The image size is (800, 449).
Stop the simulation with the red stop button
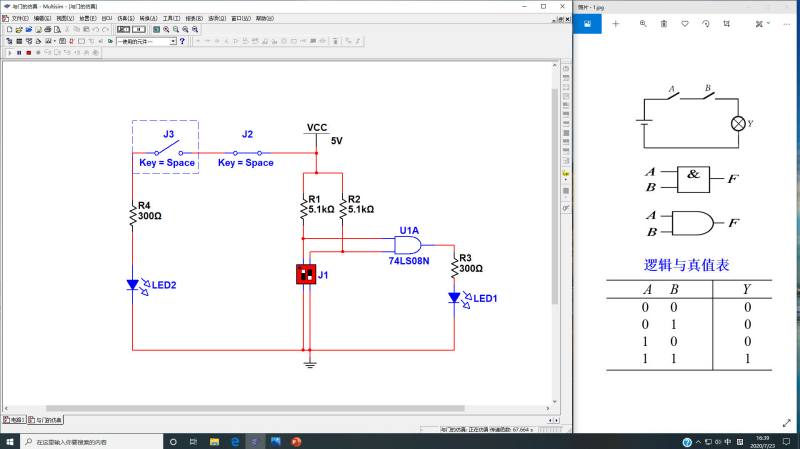(x=29, y=53)
